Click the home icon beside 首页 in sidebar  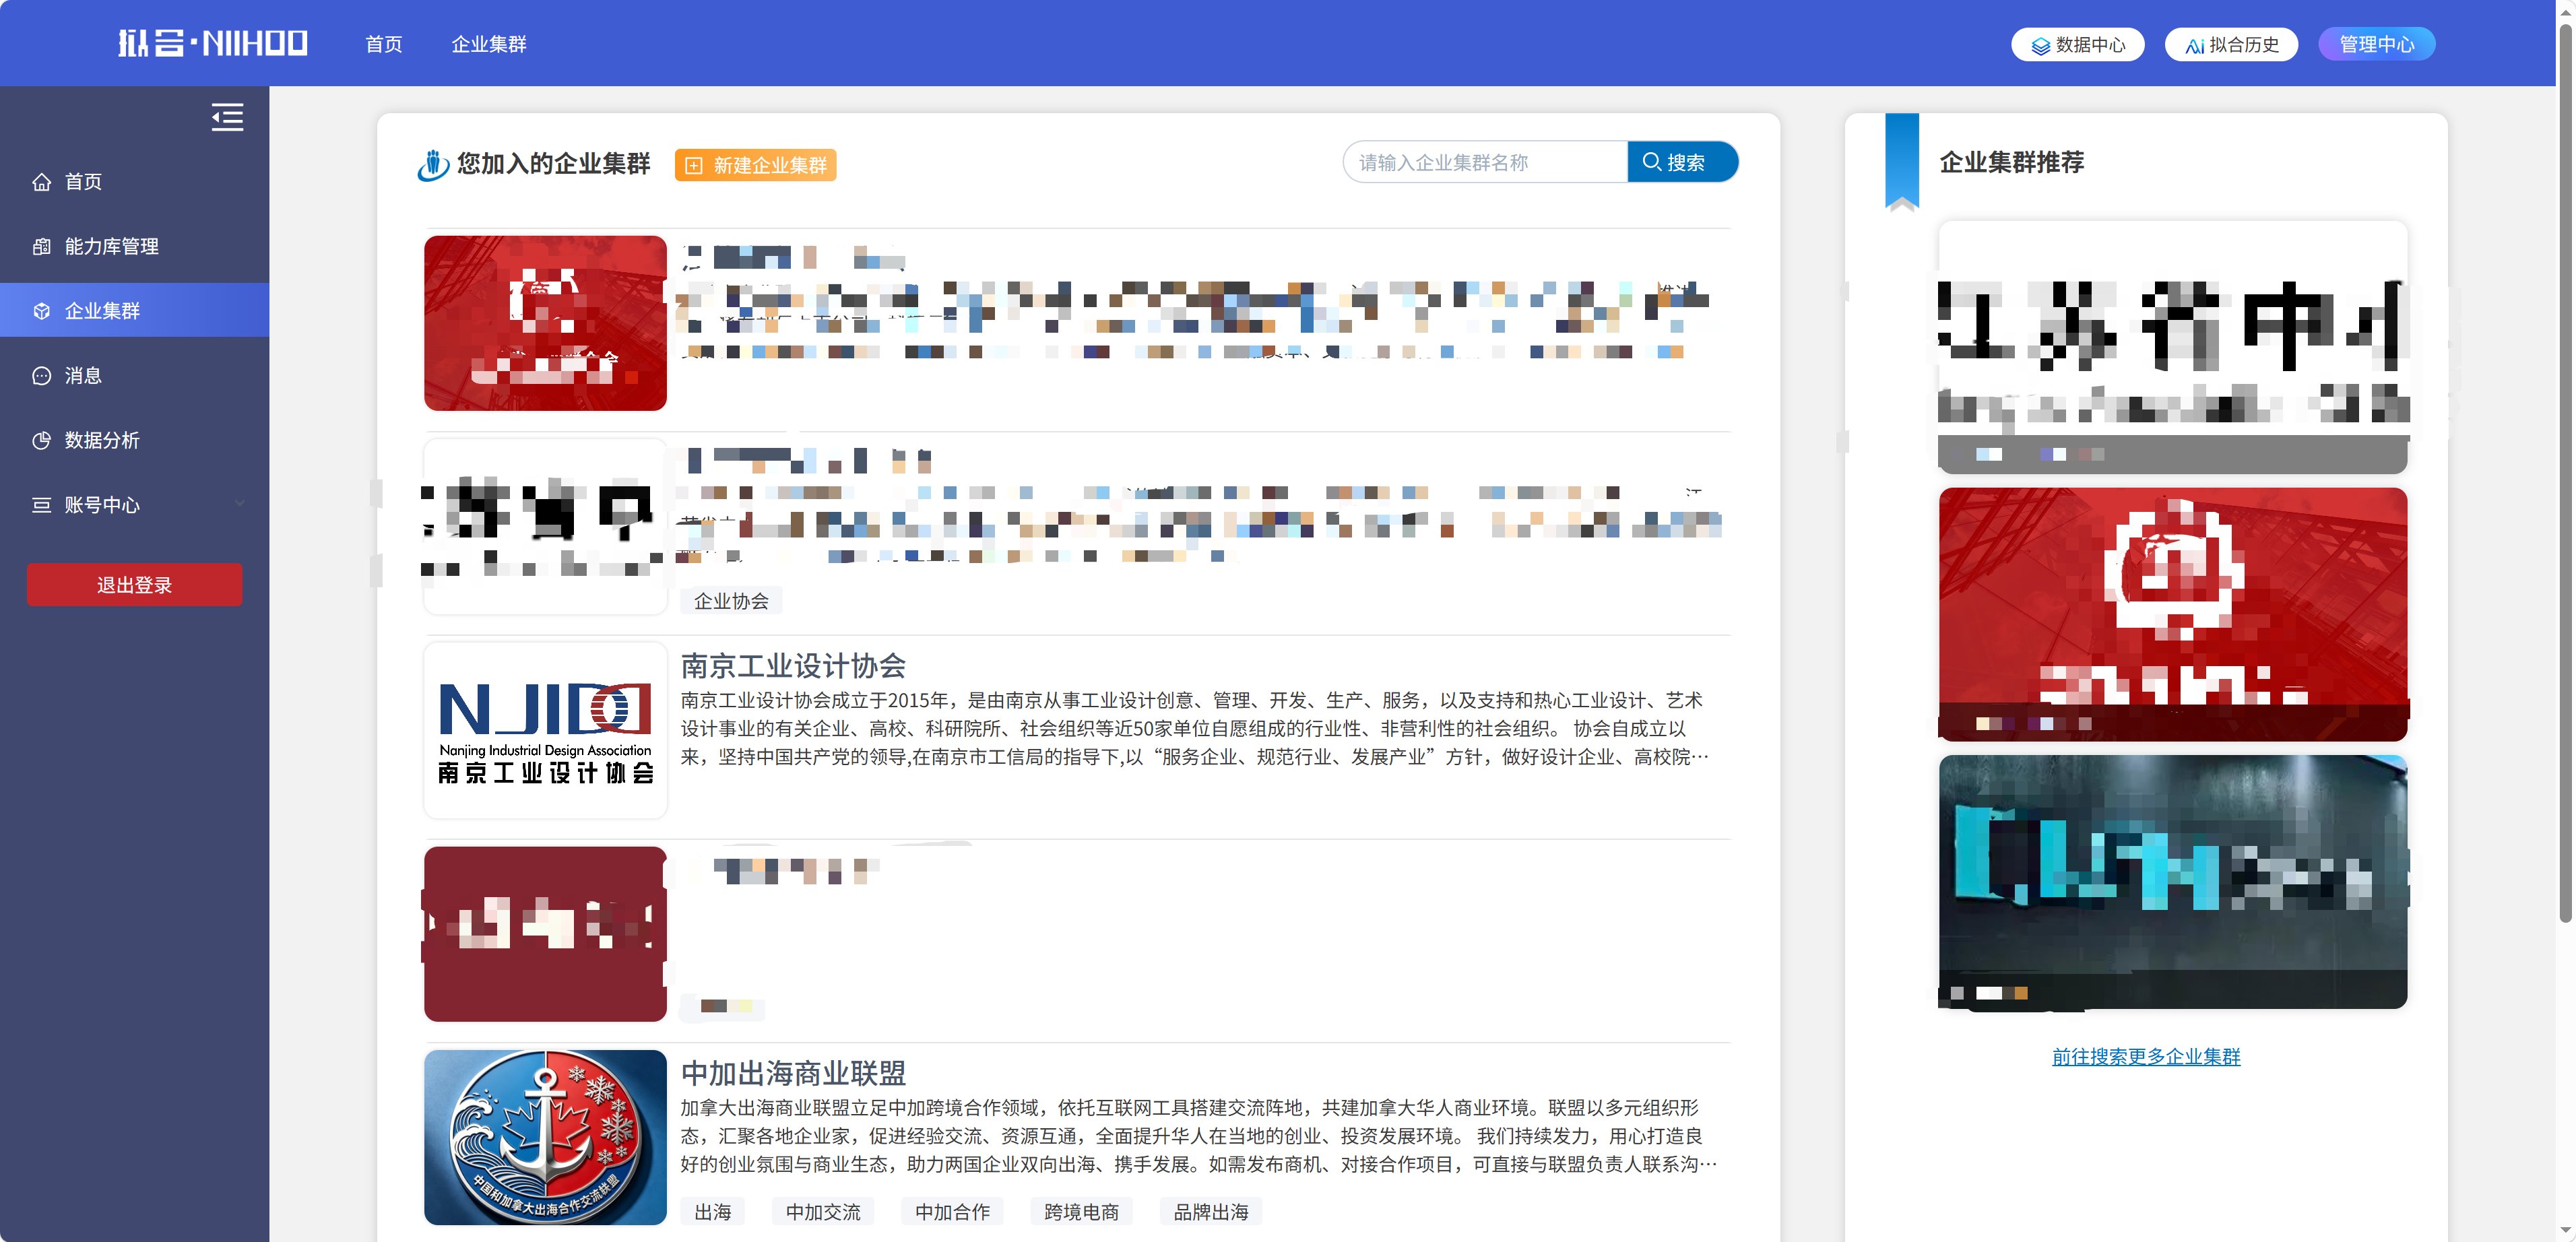pos(41,182)
